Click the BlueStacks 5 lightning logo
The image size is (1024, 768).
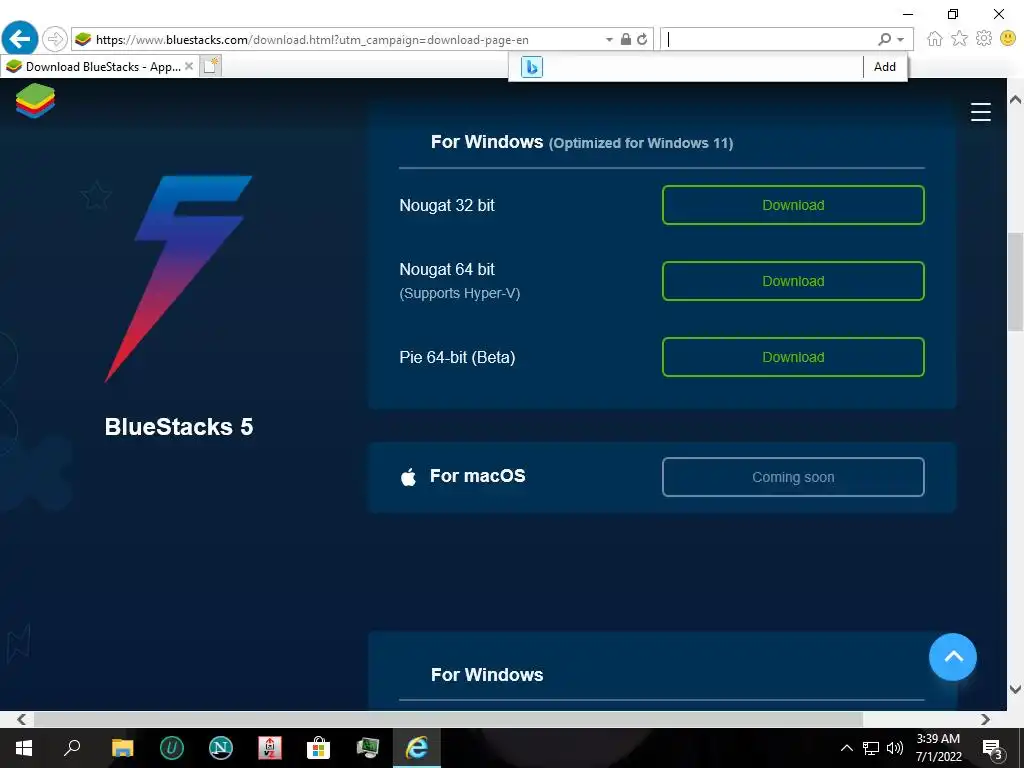tap(178, 278)
